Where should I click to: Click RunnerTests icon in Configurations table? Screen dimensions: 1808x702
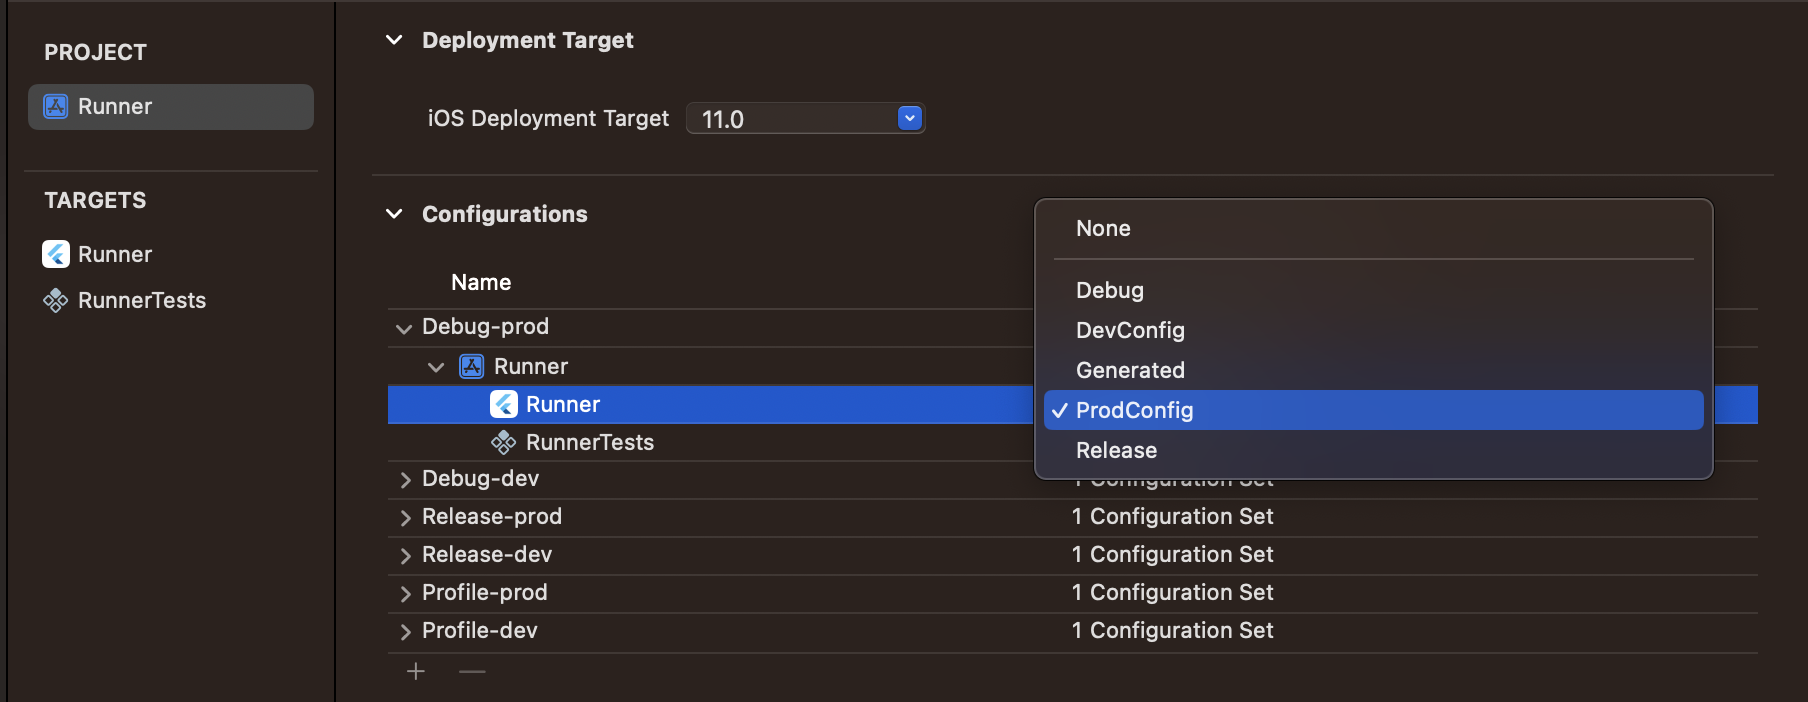pos(504,442)
